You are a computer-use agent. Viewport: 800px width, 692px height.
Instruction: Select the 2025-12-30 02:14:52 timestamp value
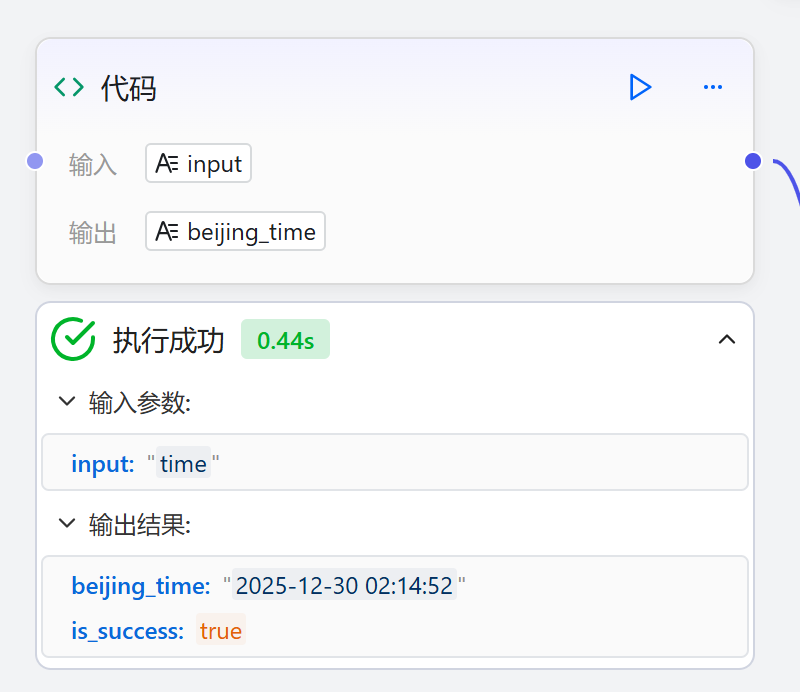point(344,585)
